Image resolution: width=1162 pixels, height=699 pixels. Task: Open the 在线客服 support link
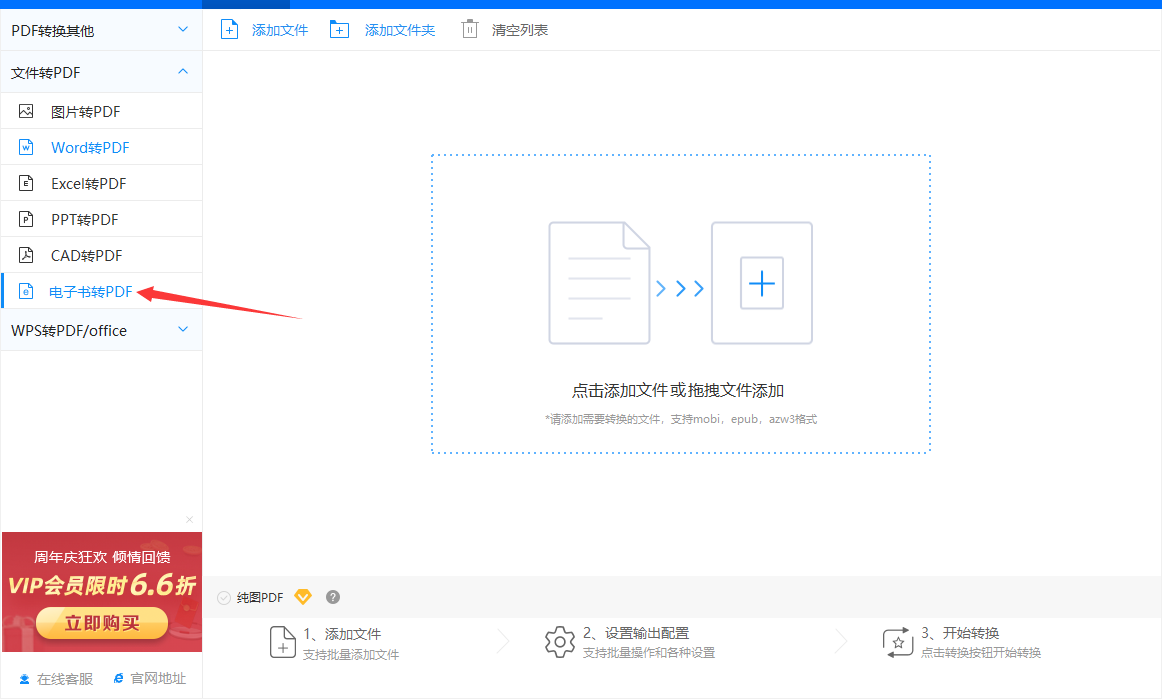coord(65,679)
